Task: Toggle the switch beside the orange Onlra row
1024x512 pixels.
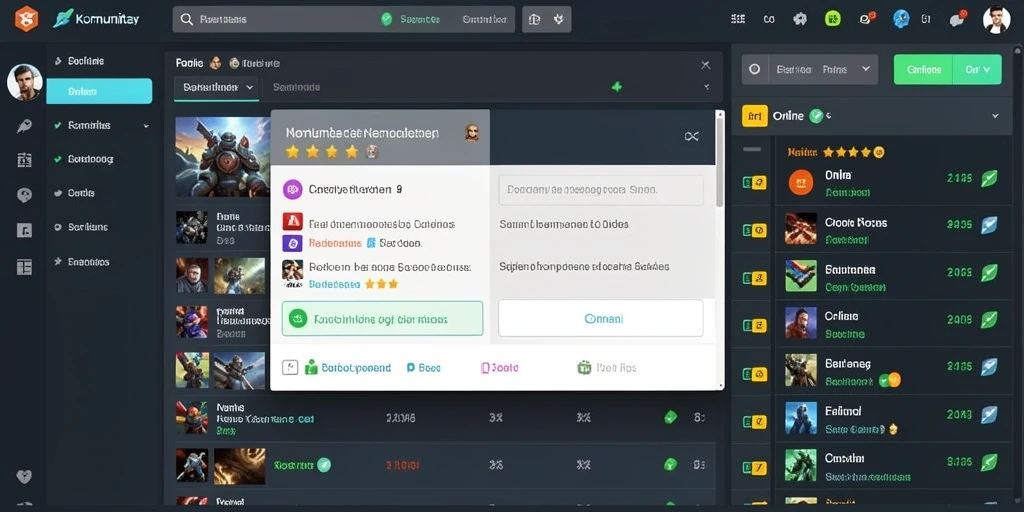Action: [754, 183]
